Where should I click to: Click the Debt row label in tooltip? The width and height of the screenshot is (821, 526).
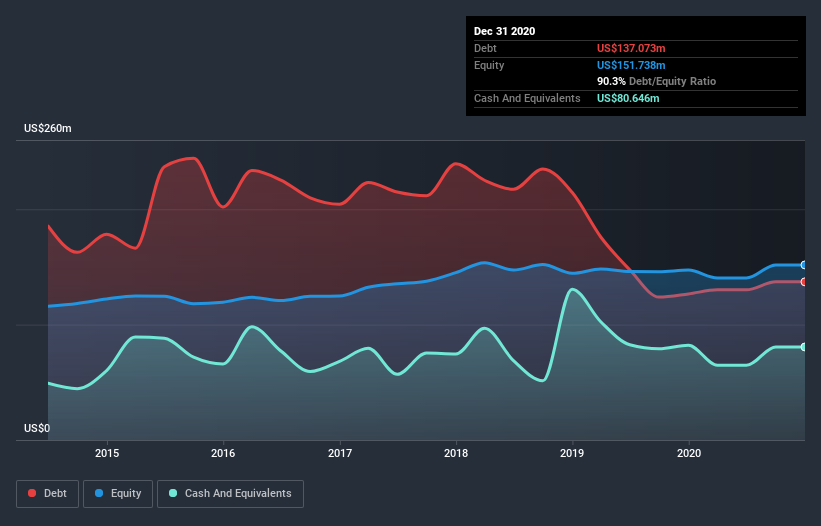(x=485, y=48)
